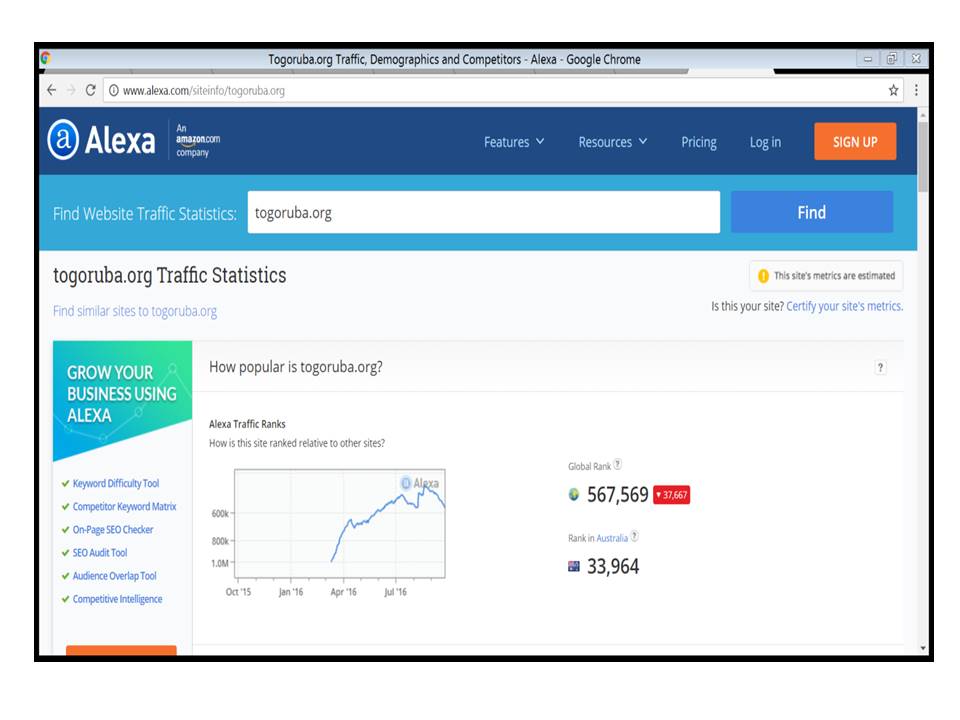The image size is (960, 720).
Task: Click the orange SIGN UP button
Action: click(855, 141)
